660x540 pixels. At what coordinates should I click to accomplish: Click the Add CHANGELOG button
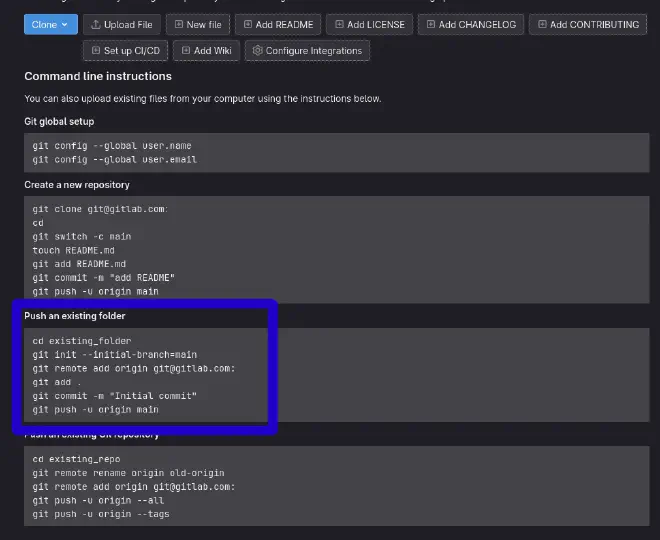(471, 24)
